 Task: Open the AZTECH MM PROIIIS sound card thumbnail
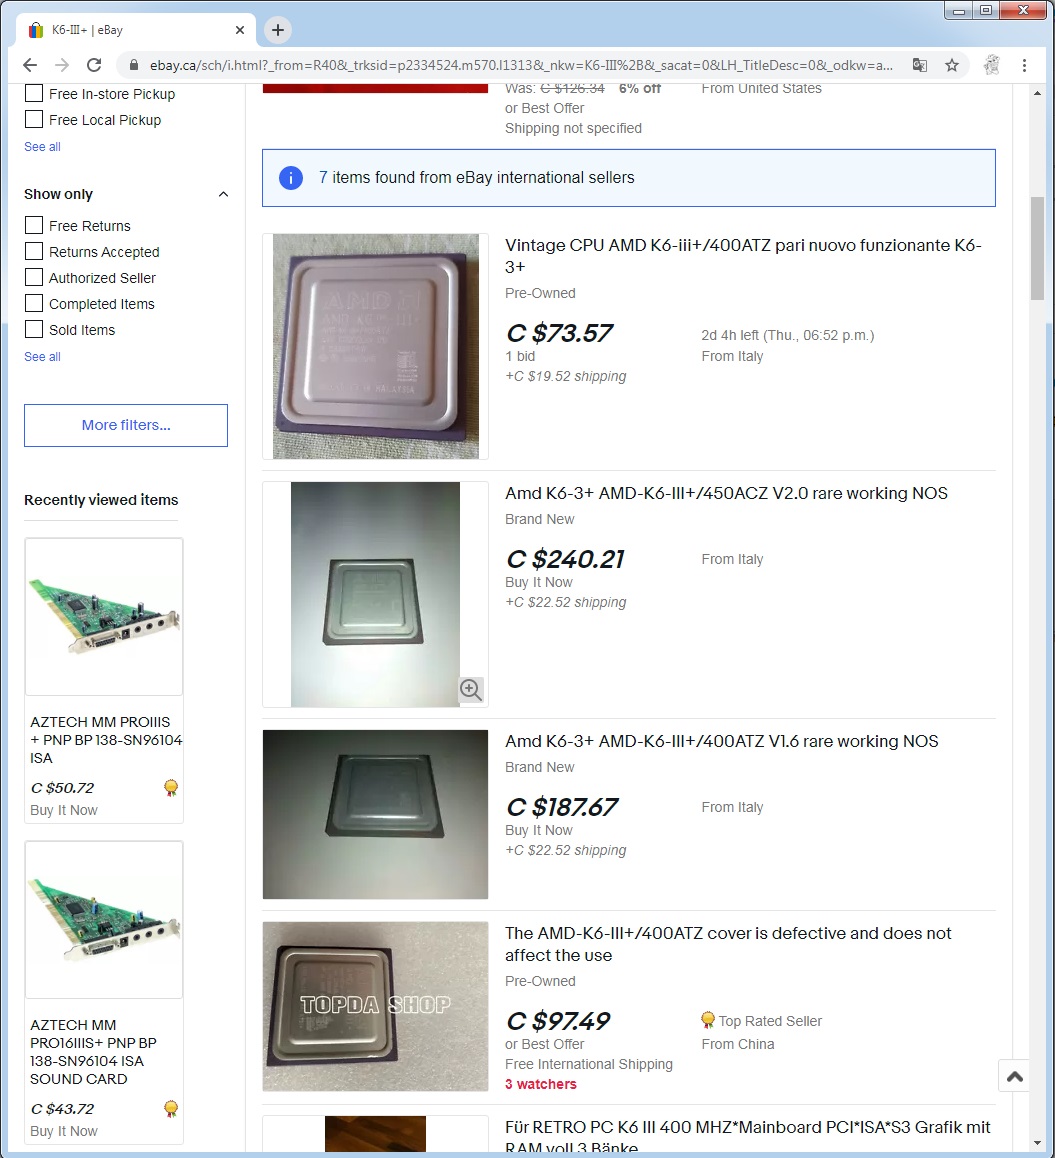(104, 617)
